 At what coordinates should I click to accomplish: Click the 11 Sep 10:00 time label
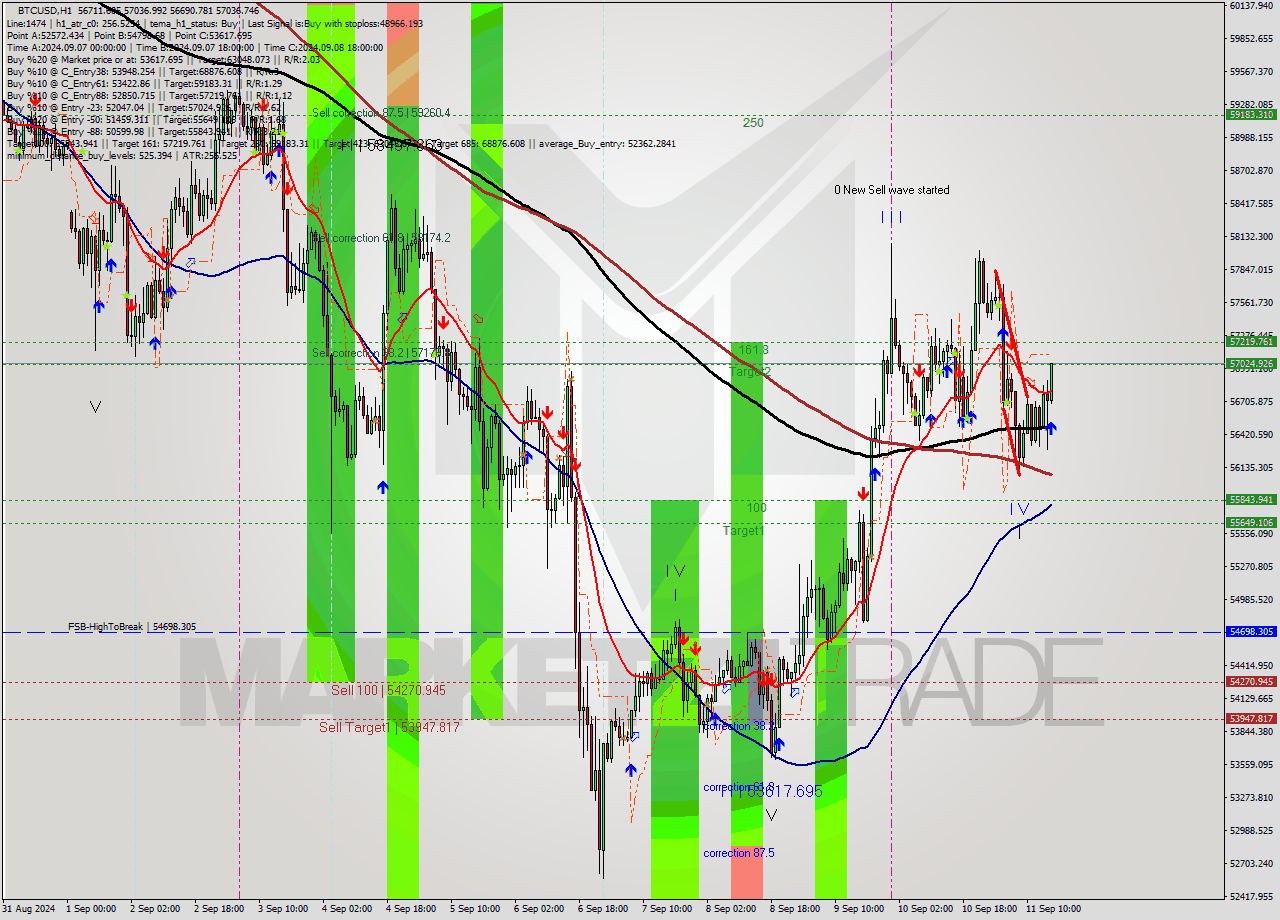point(1055,909)
